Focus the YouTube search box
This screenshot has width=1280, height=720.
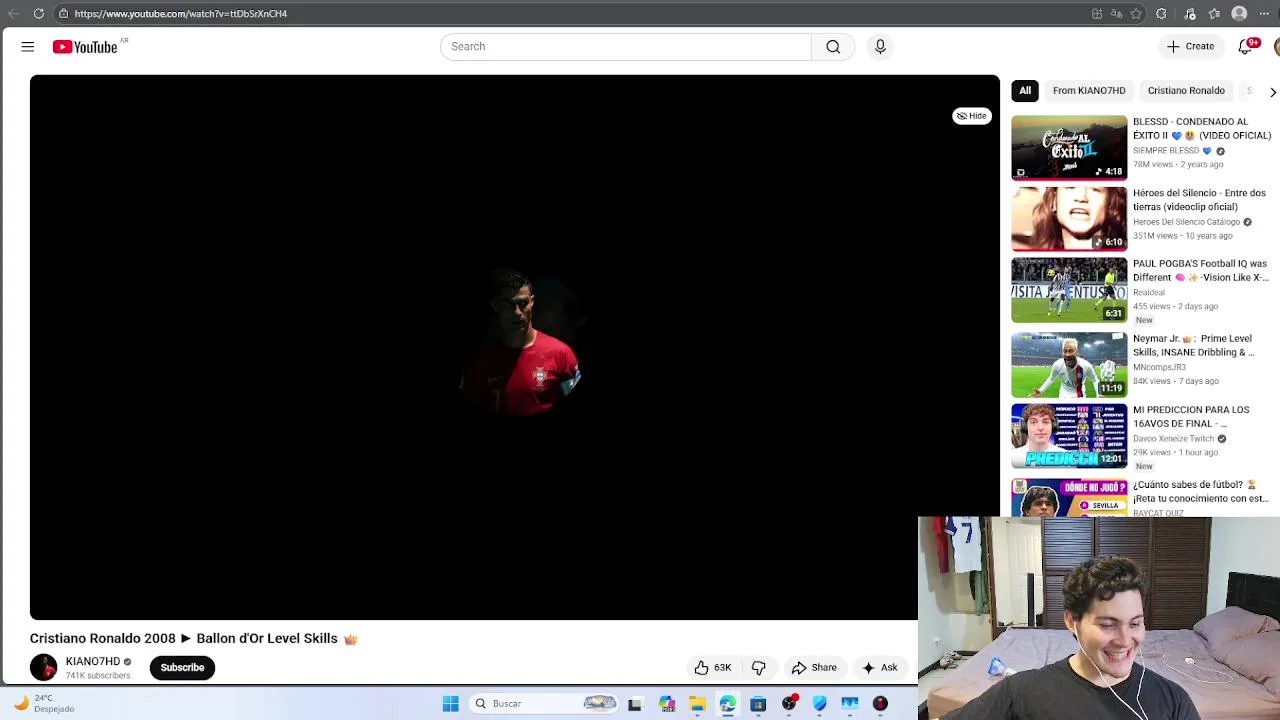click(x=626, y=47)
